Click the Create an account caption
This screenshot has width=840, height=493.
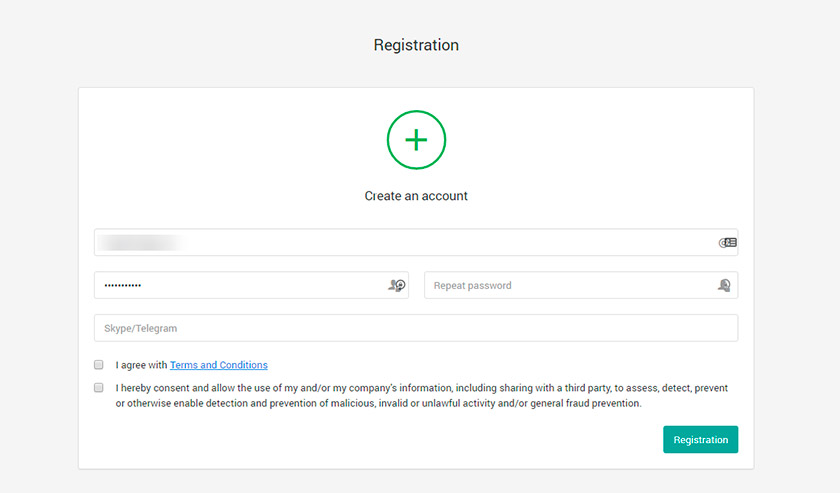tap(416, 196)
